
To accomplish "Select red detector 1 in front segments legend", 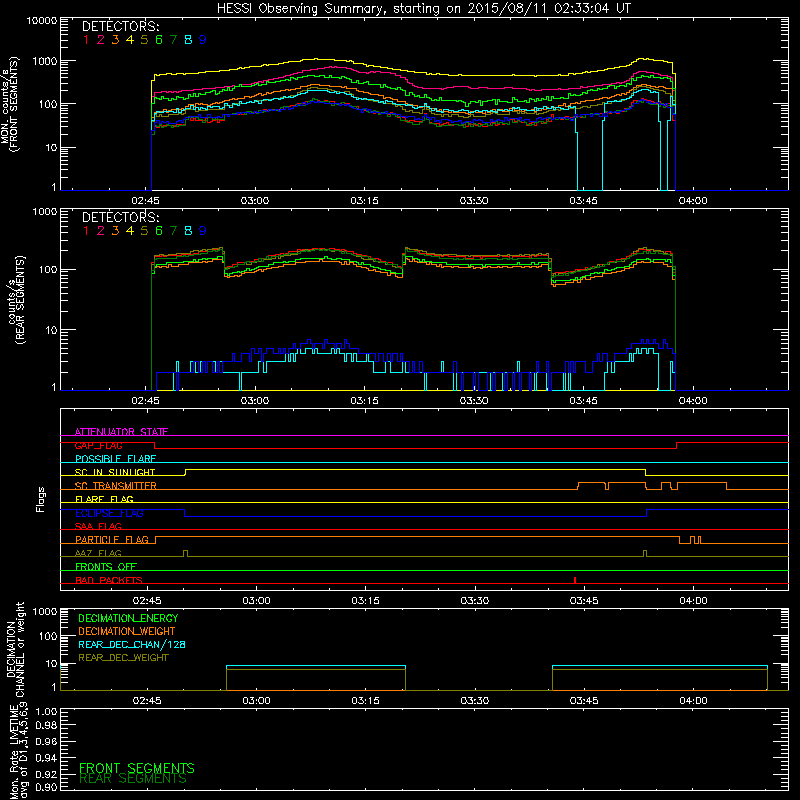I will (x=86, y=40).
